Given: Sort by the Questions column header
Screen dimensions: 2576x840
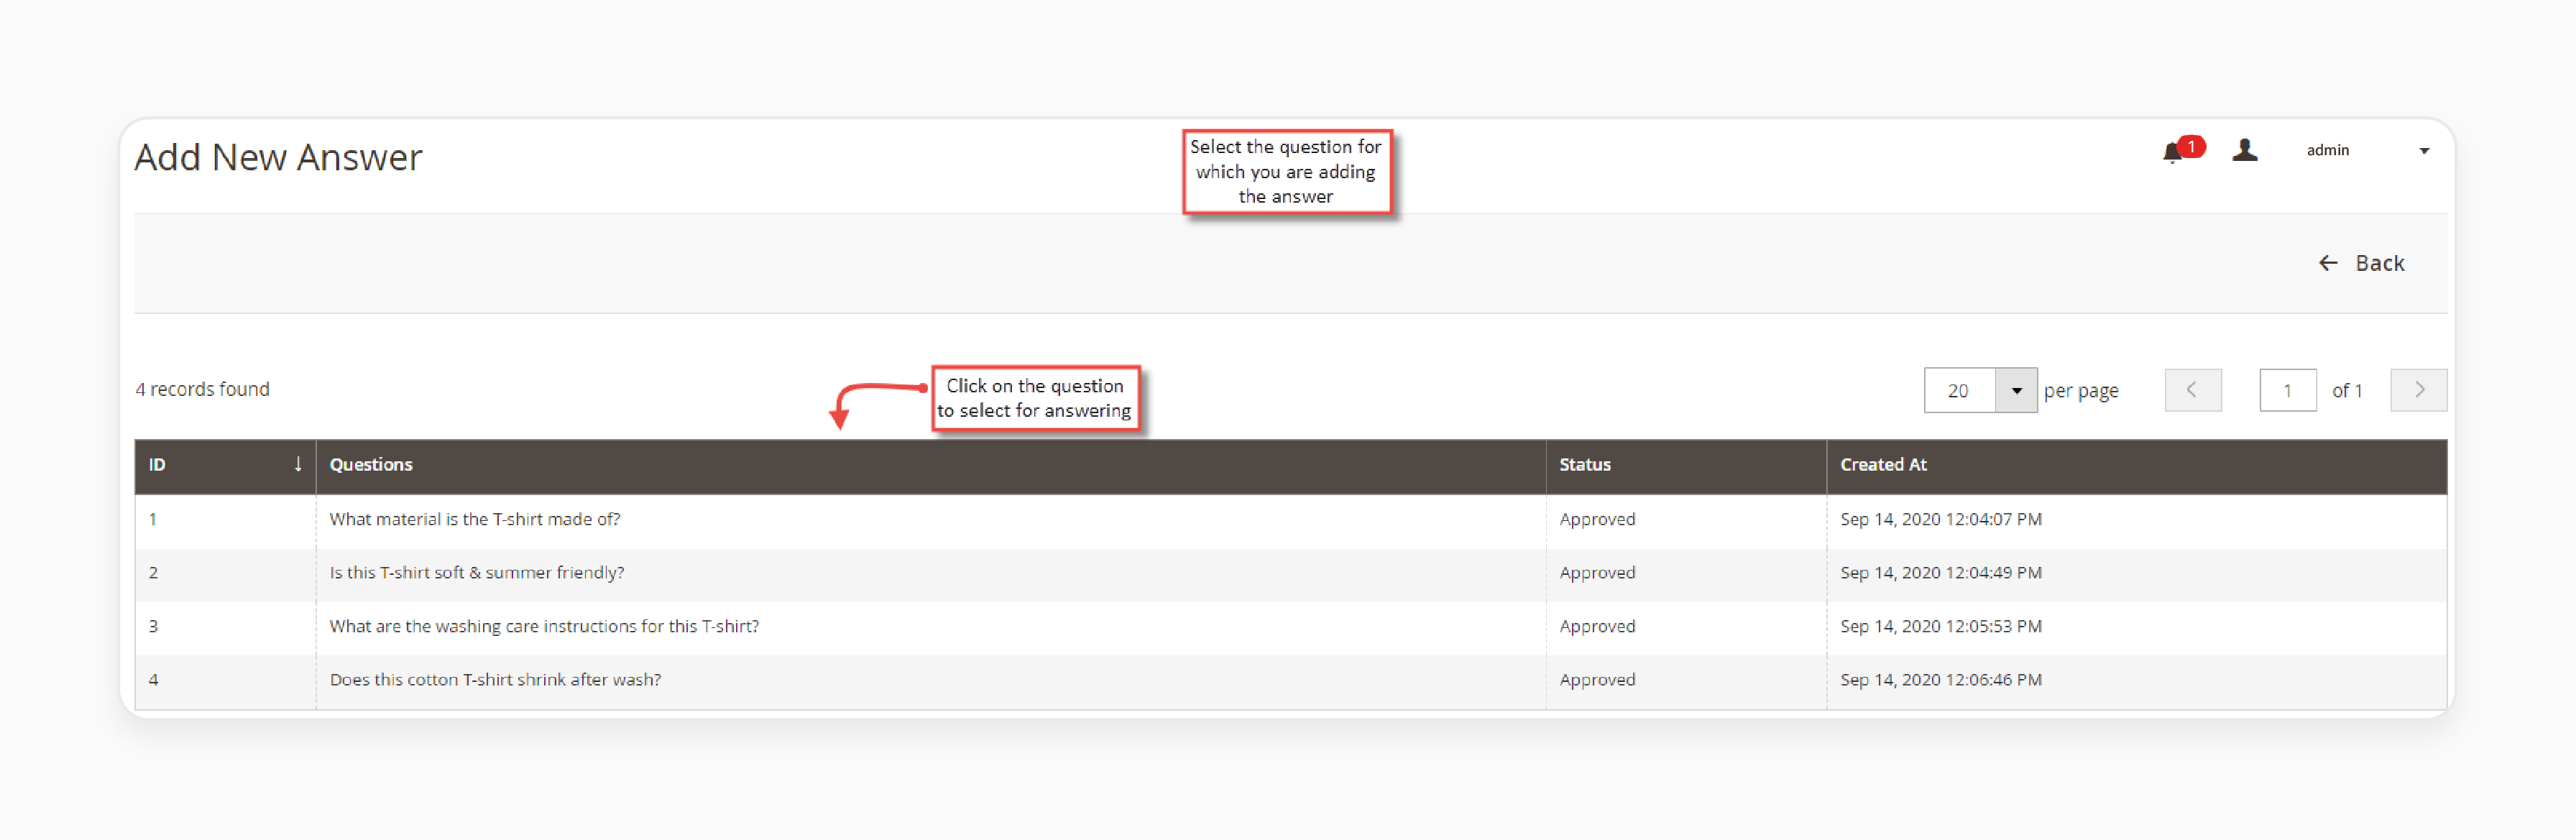Looking at the screenshot, I should coord(930,465).
